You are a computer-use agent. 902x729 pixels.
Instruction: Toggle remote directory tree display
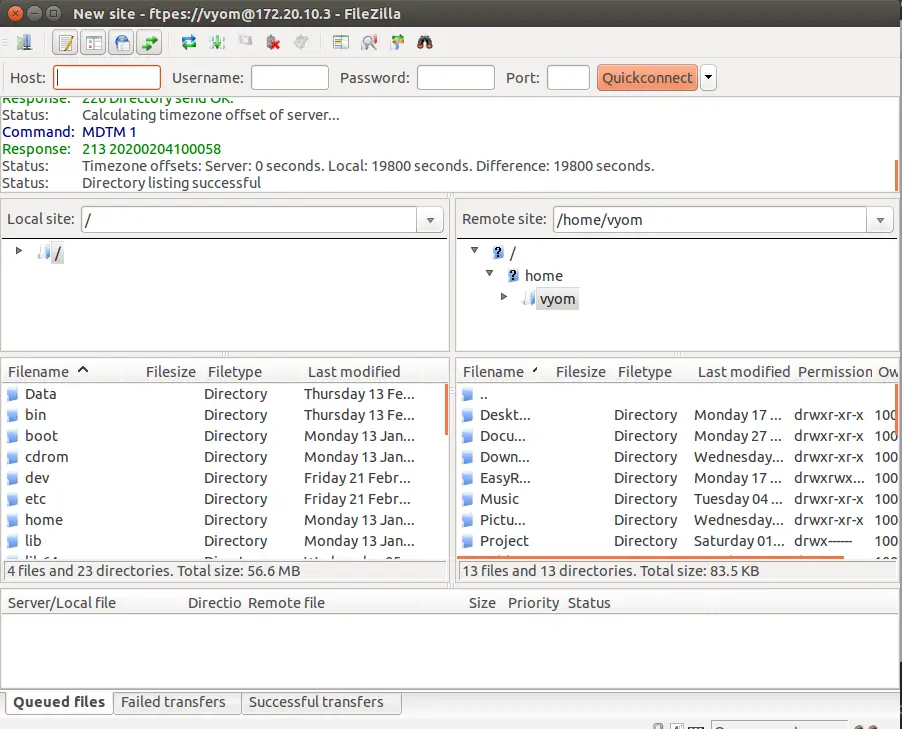(121, 43)
